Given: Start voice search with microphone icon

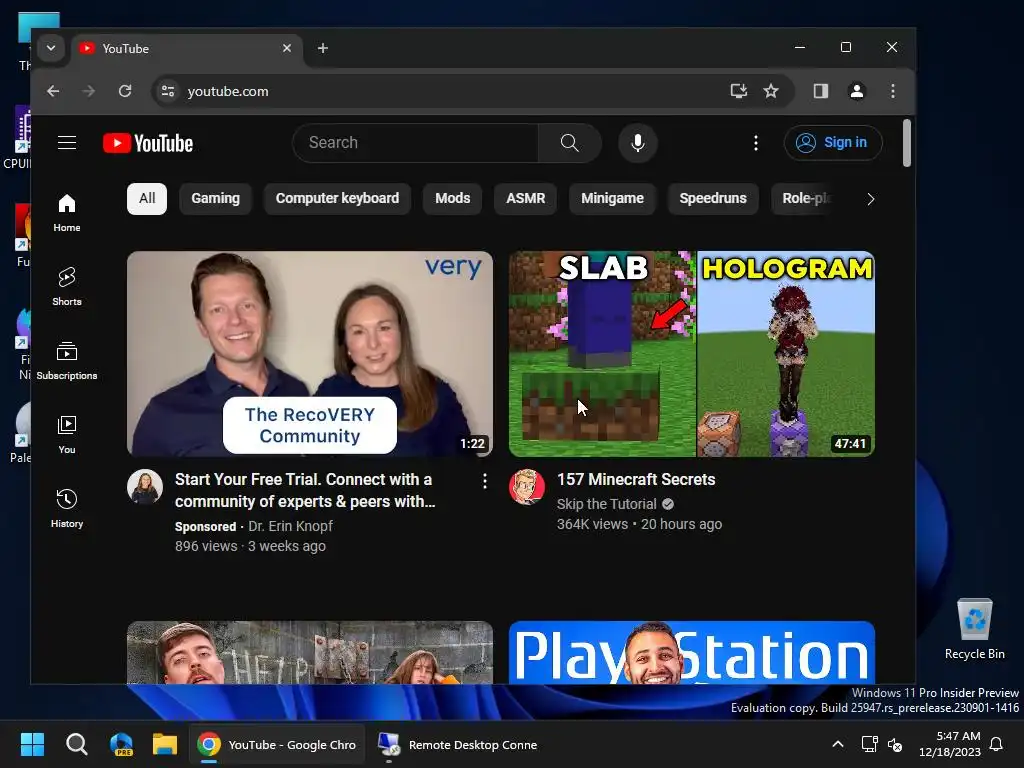Looking at the screenshot, I should click(638, 142).
